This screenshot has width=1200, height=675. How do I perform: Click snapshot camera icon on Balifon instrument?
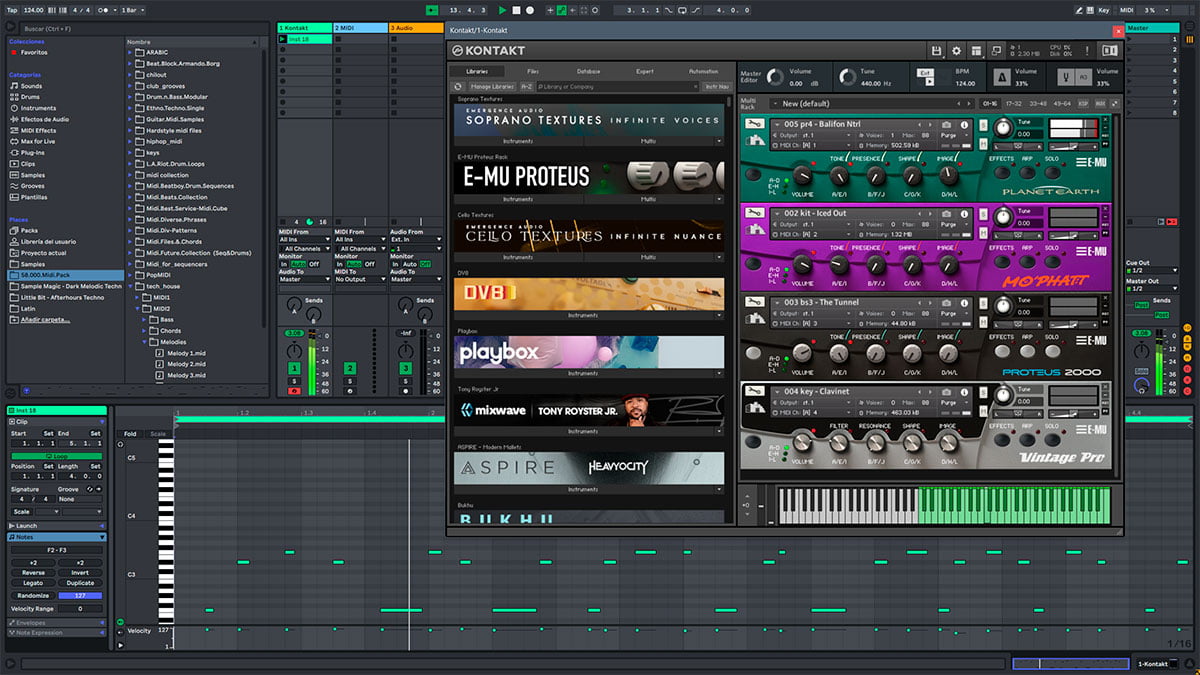pos(946,125)
